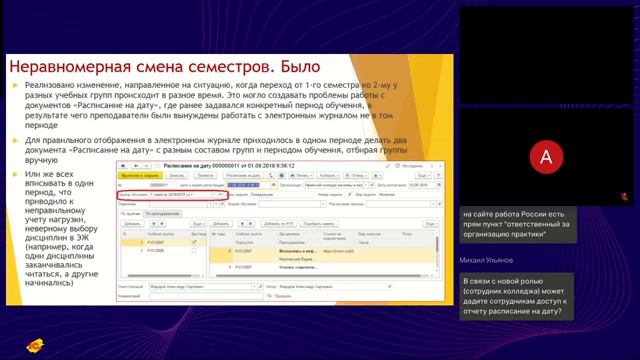This screenshot has height=360, width=640.
Task: Move group row up in left table
Action: (x=154, y=224)
